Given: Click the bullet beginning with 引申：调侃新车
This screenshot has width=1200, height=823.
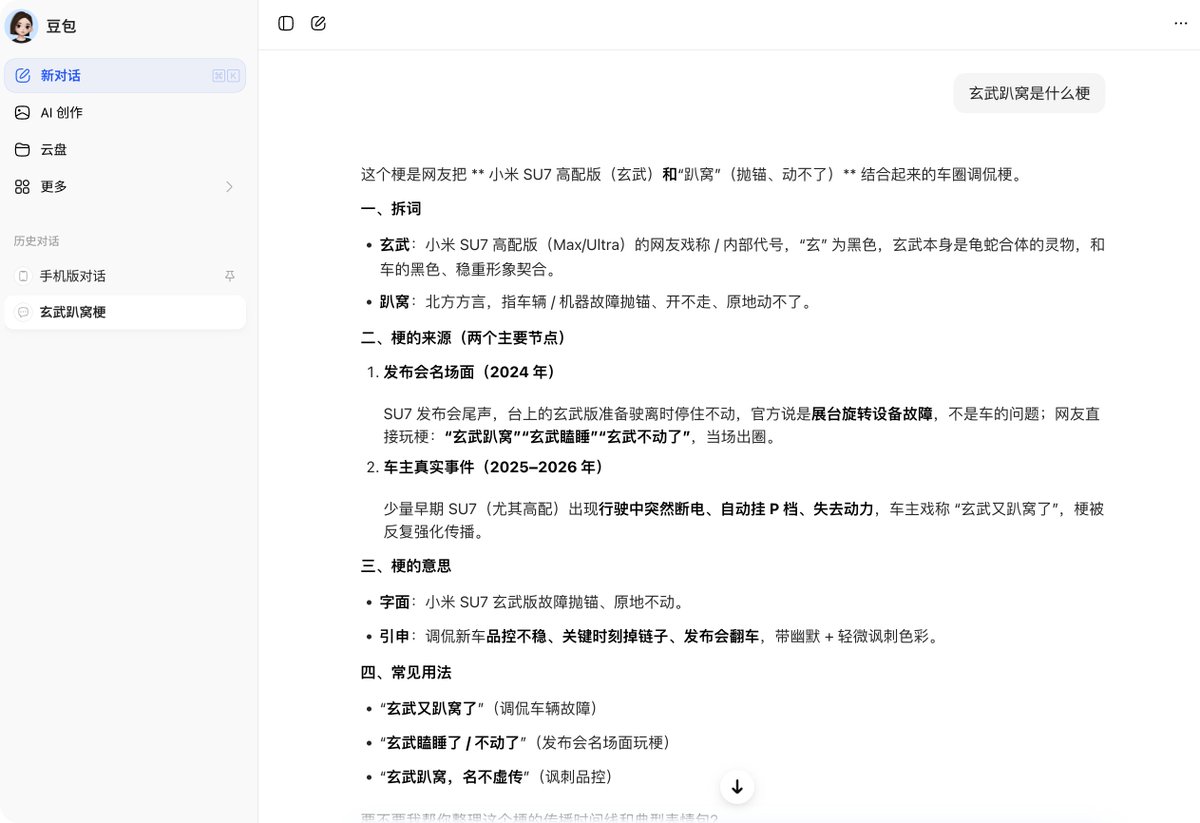Looking at the screenshot, I should tap(659, 637).
